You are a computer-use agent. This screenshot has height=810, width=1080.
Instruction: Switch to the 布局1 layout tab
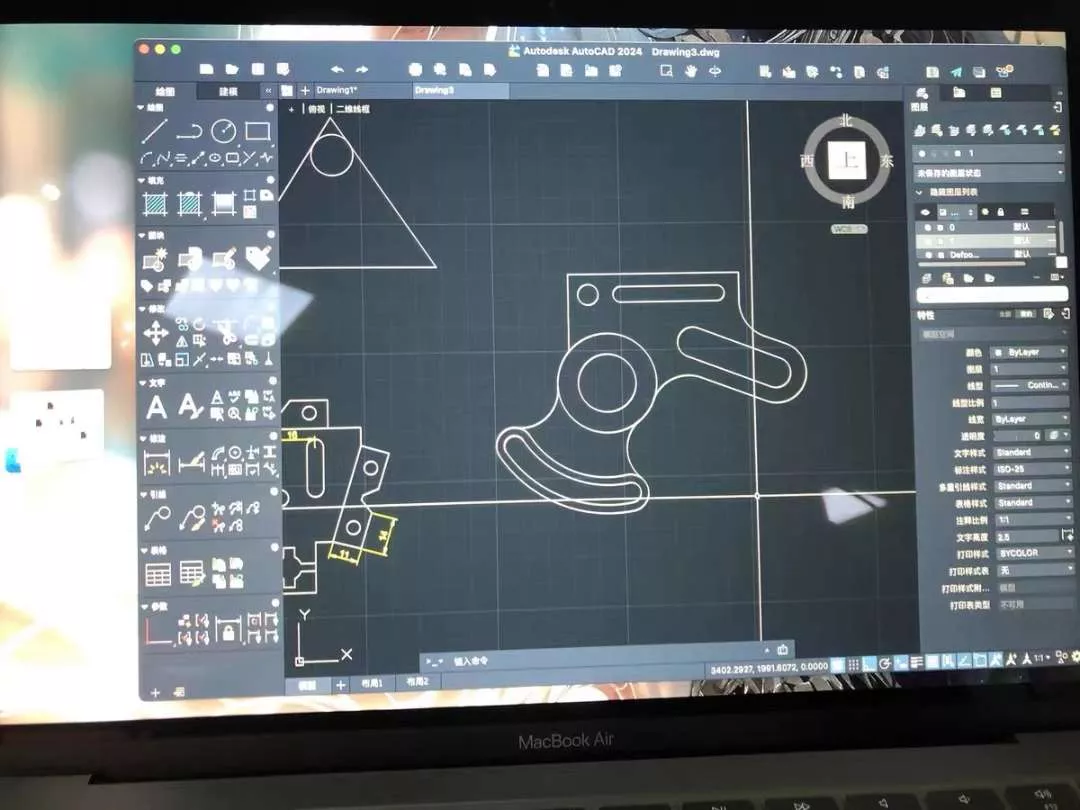(372, 682)
